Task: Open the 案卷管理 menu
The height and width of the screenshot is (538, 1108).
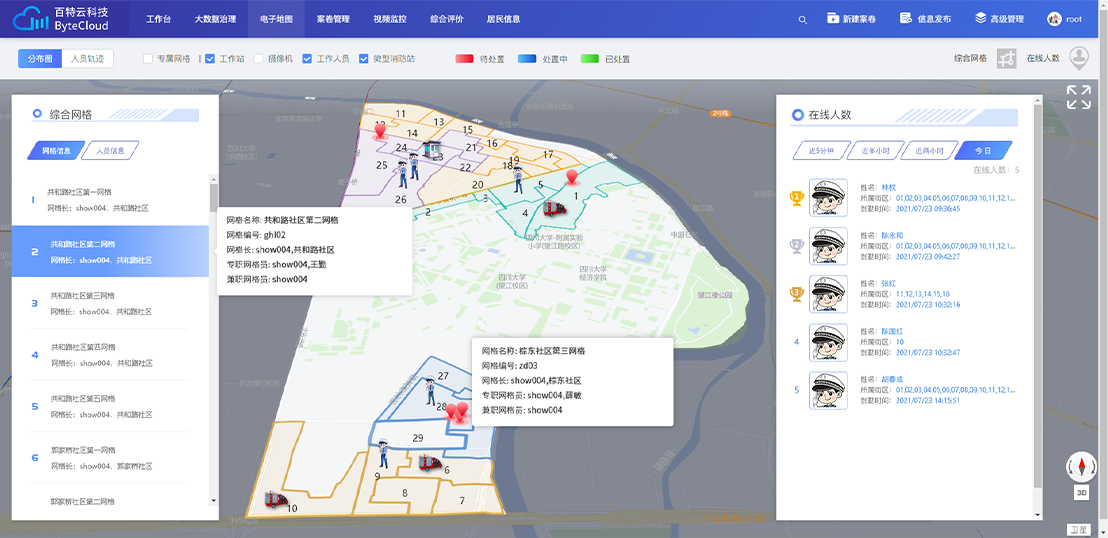Action: tap(333, 19)
